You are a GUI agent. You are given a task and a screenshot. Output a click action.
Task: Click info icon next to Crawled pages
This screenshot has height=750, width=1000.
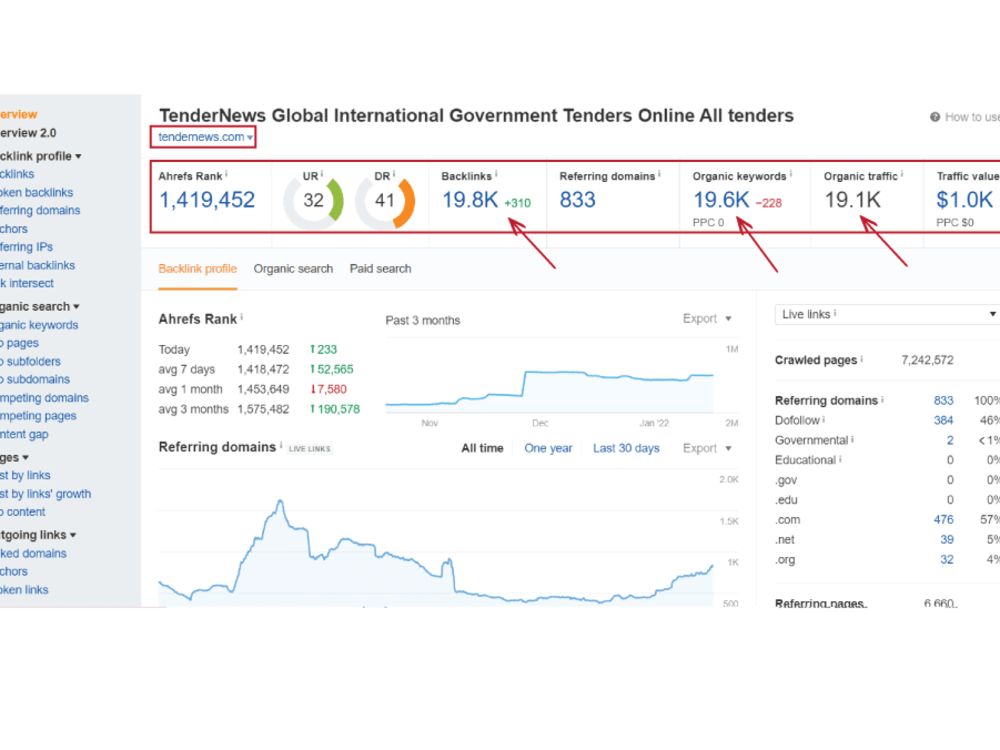pos(862,359)
